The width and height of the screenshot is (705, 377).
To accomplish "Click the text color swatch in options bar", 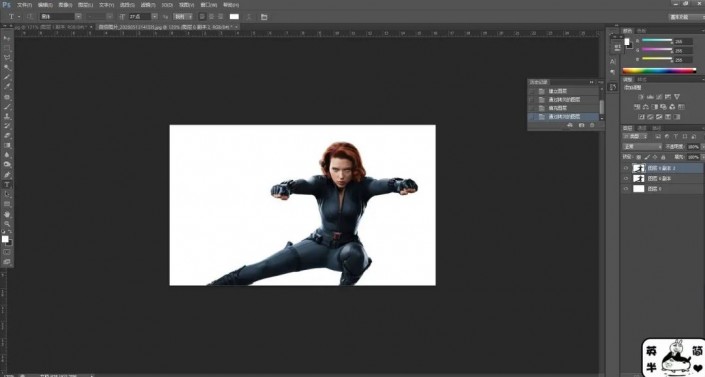I will click(x=234, y=17).
